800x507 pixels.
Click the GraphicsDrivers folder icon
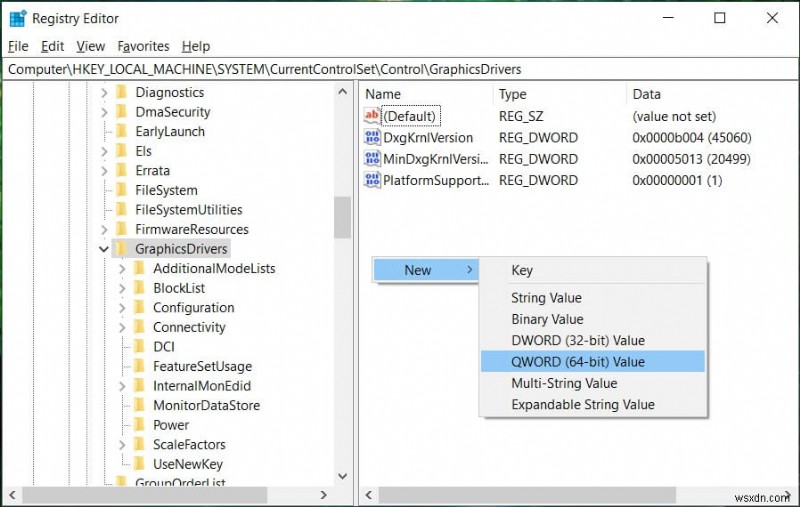[122, 249]
